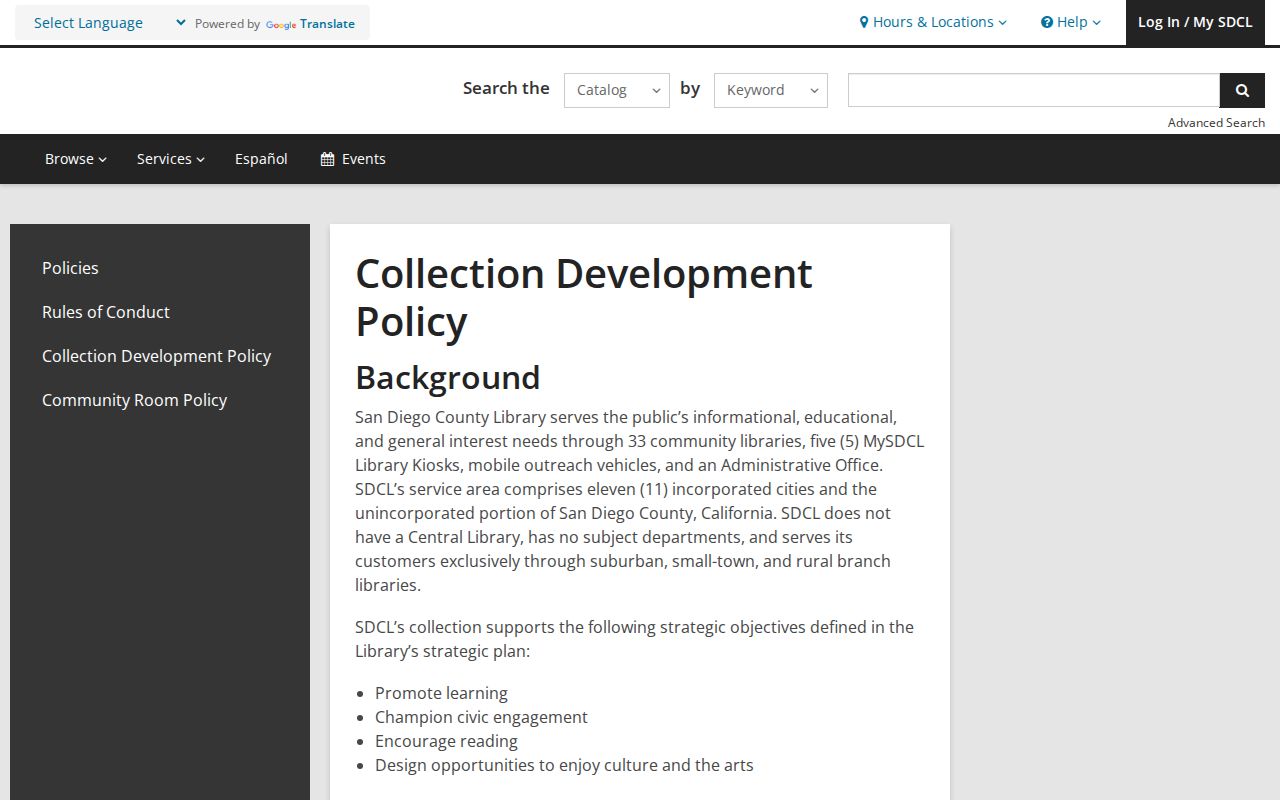
Task: Click the "Promote learning" bullet
Action: point(441,693)
